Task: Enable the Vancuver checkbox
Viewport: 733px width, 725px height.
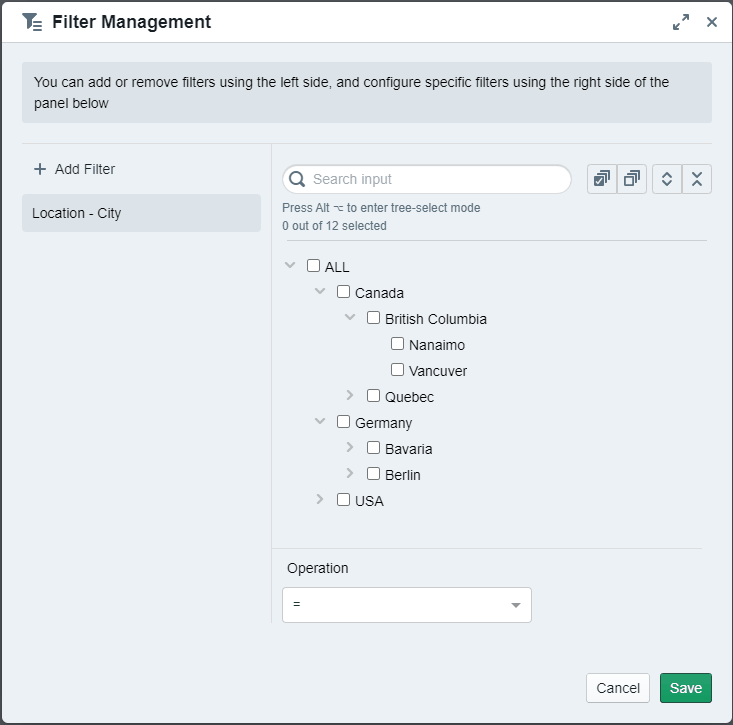Action: 397,370
